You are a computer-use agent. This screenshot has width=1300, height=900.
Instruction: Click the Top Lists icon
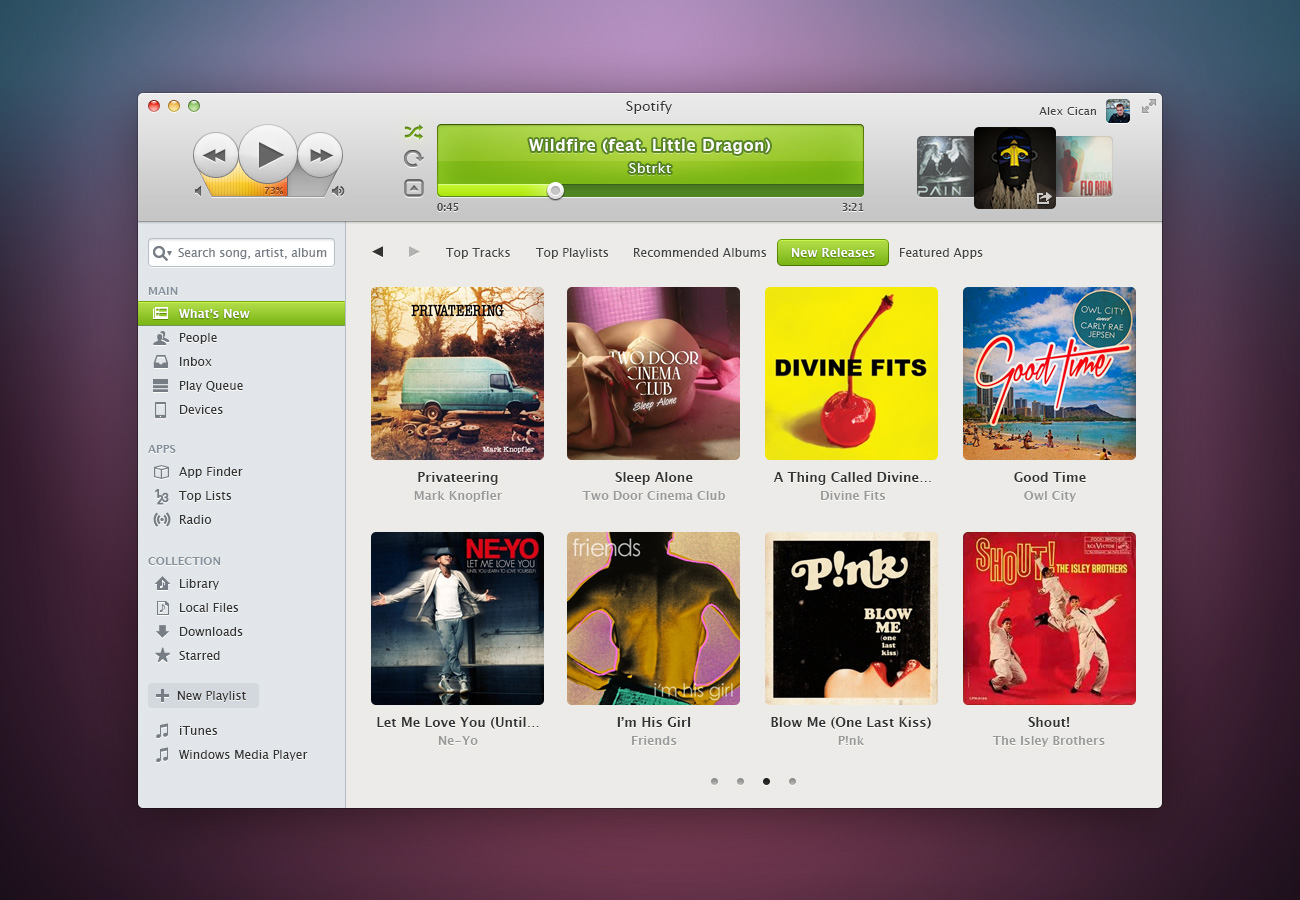(x=160, y=496)
